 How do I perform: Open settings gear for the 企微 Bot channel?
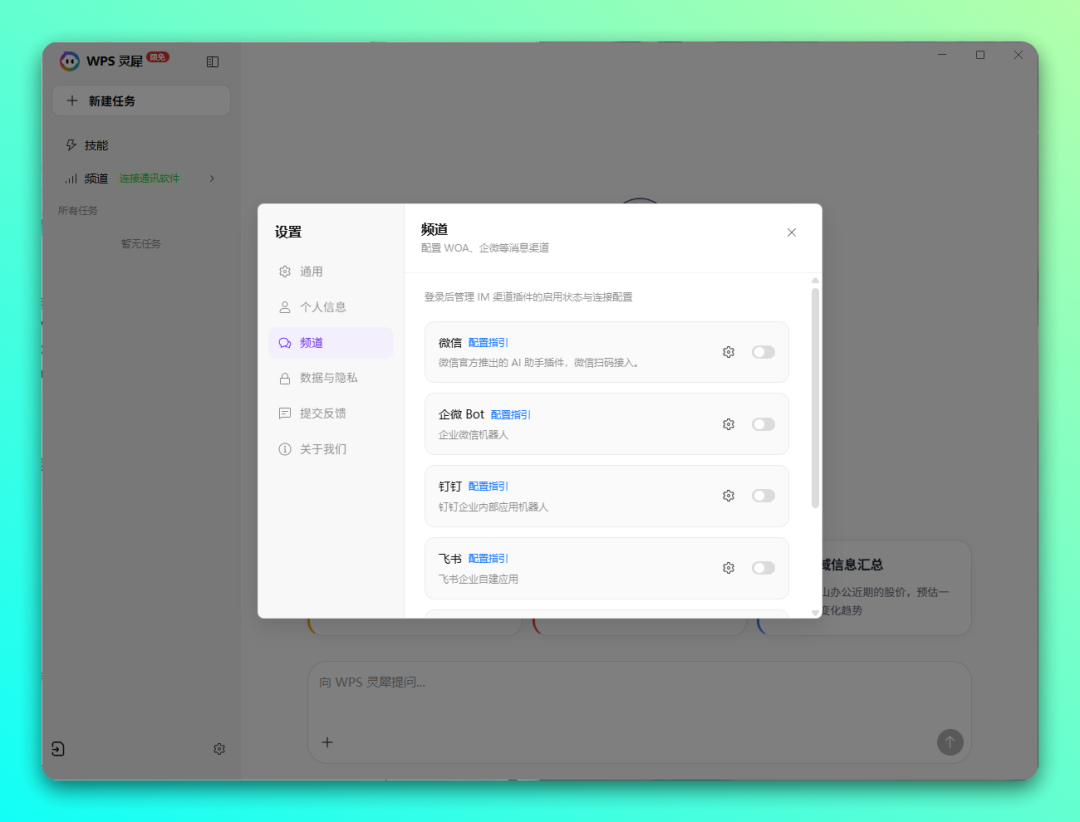pos(728,423)
